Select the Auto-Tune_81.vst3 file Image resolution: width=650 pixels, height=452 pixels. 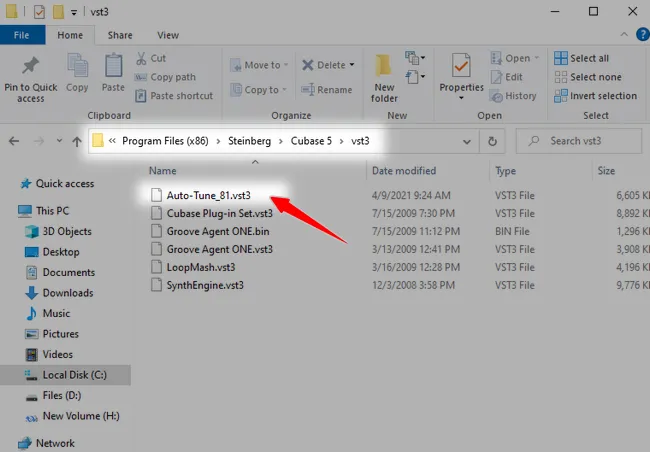click(x=207, y=195)
